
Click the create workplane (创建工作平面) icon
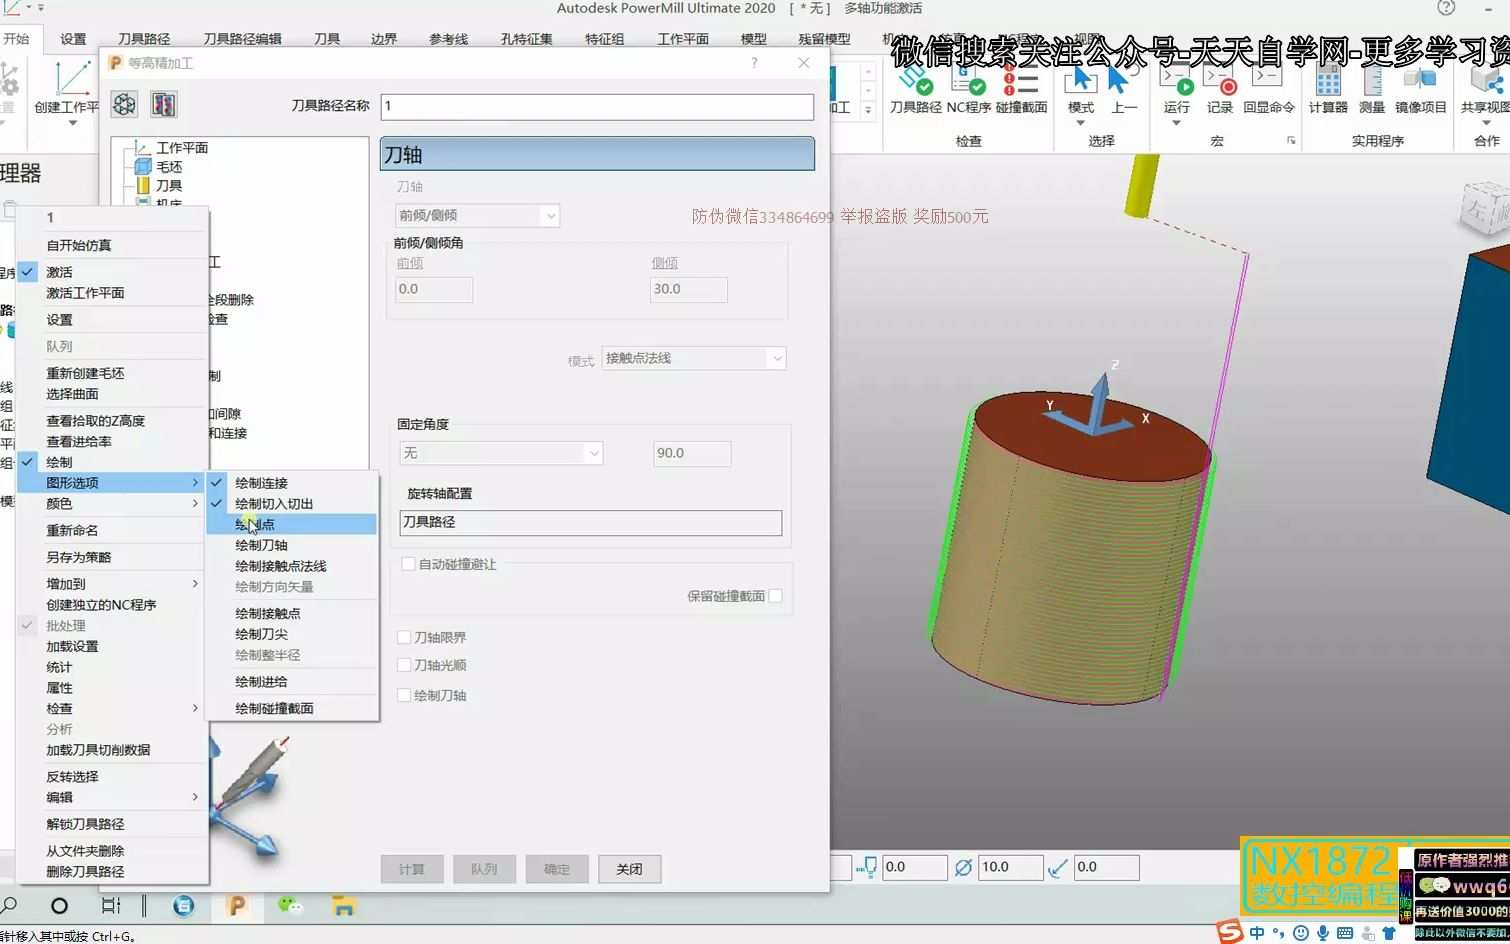point(68,90)
